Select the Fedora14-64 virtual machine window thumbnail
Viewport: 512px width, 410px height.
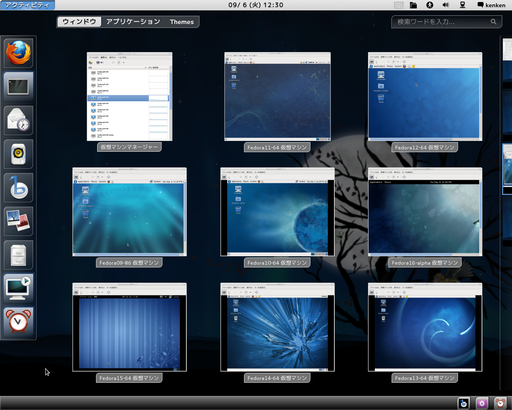coord(277,327)
